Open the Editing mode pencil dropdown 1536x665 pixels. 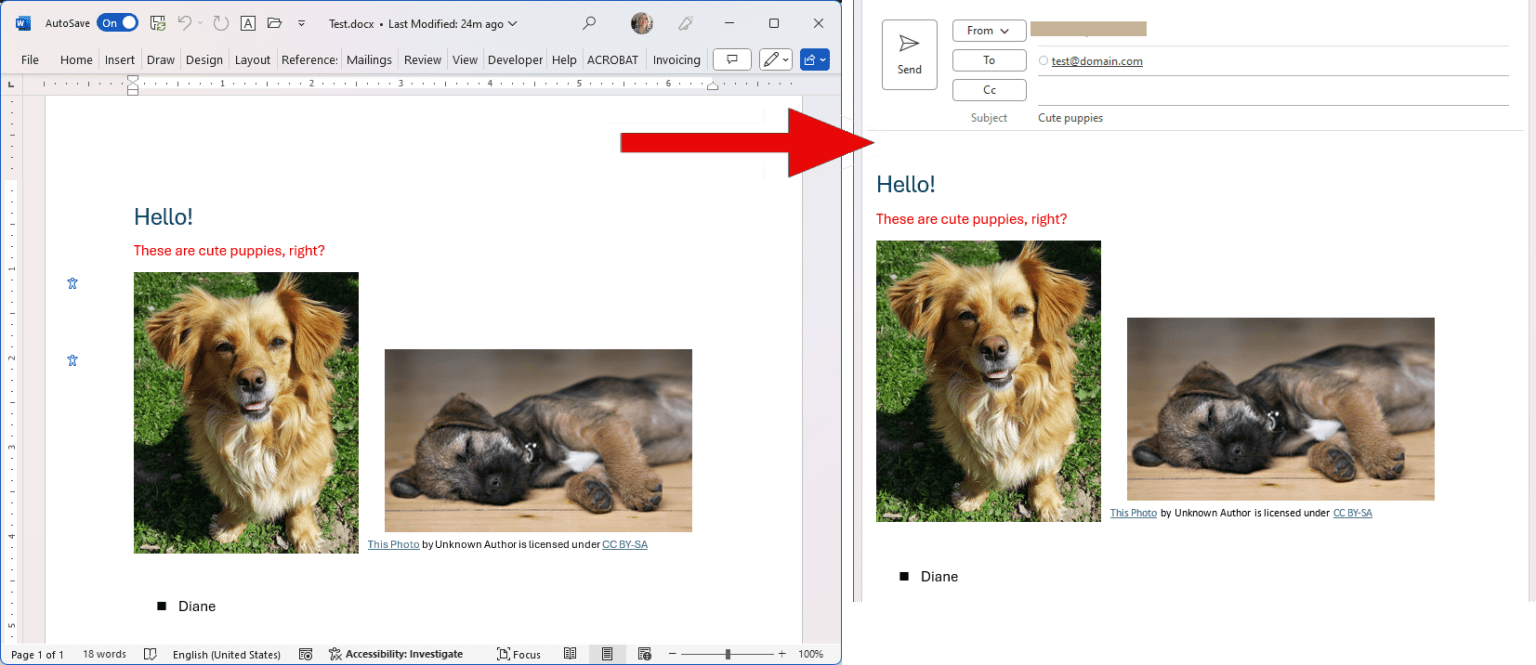tap(775, 59)
